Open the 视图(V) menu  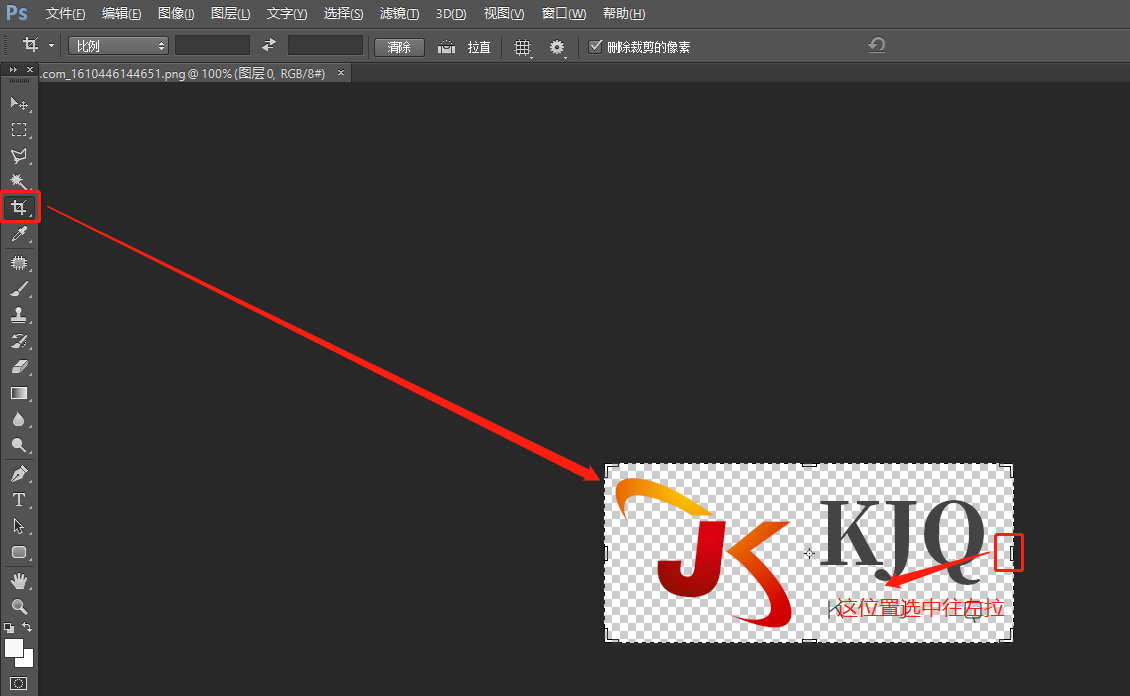[x=504, y=14]
